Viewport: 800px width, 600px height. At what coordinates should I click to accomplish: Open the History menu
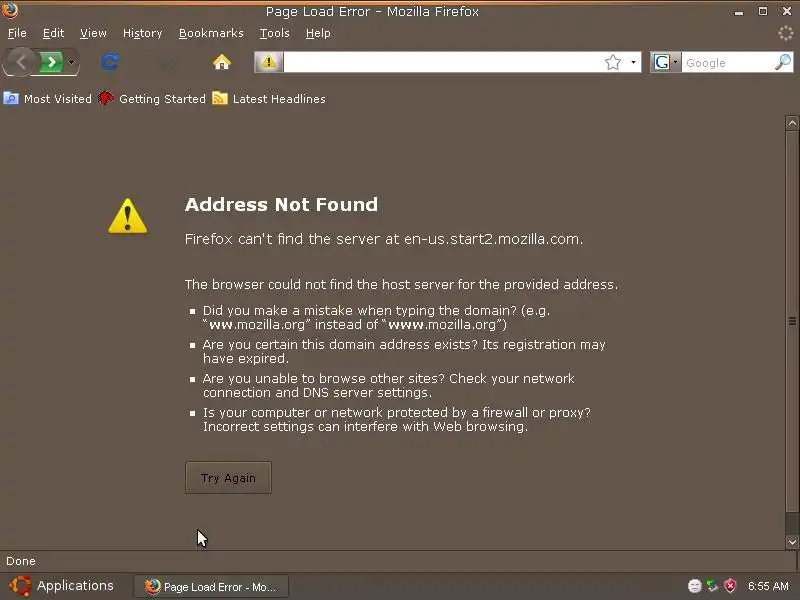pos(142,33)
